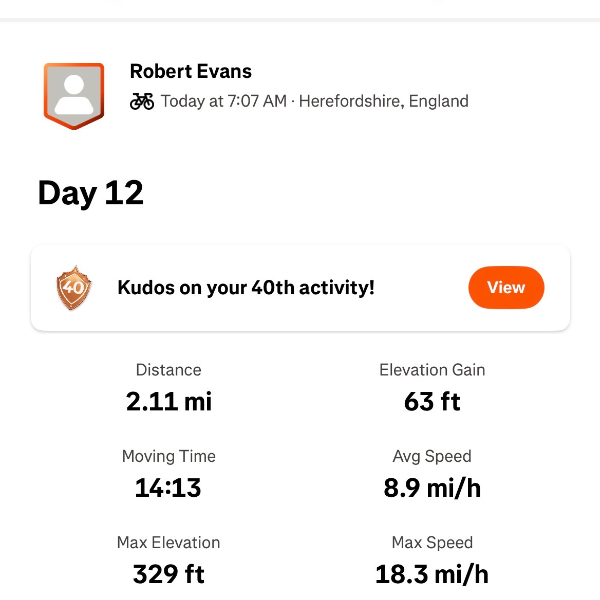
Task: Select the Avg Speed 8.9 mi/h value
Action: click(x=432, y=488)
